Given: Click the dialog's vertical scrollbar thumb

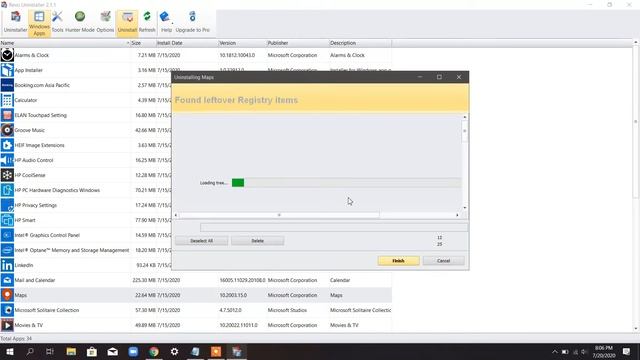Looking at the screenshot, I should [x=464, y=131].
